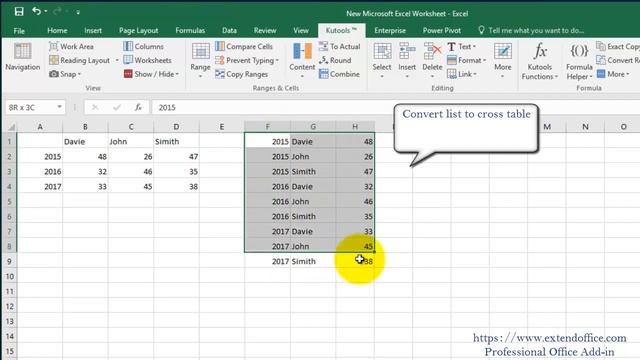The height and width of the screenshot is (360, 640).
Task: Click the Compare Cells tool
Action: tap(244, 47)
